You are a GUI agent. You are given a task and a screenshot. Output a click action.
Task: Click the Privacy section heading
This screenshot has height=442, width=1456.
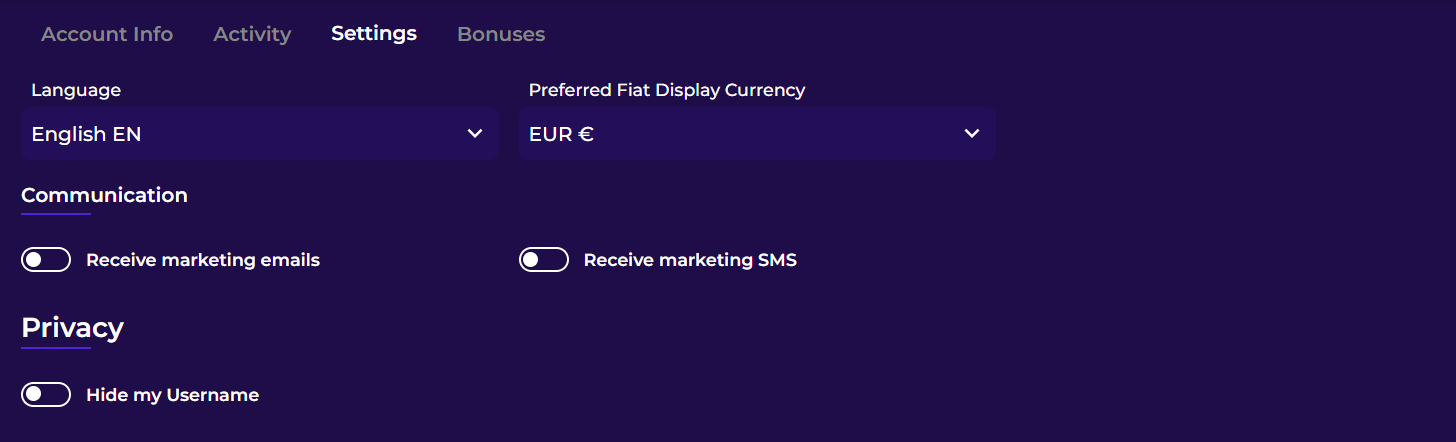tap(72, 328)
